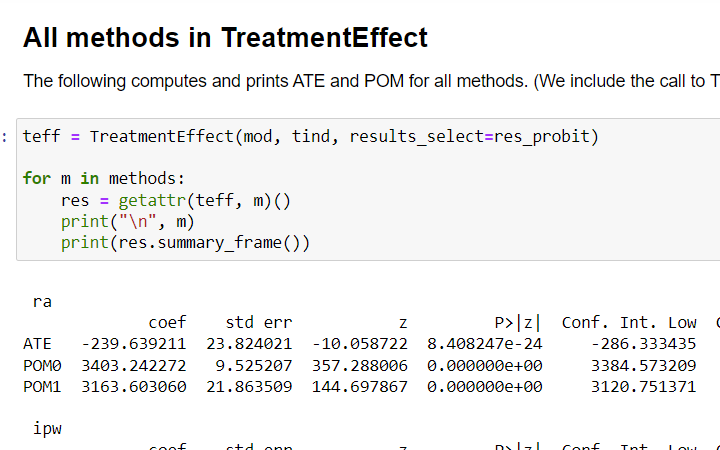This screenshot has width=720, height=450.
Task: Place cursor on the TreatmentEffect assignment line
Action: coord(310,136)
